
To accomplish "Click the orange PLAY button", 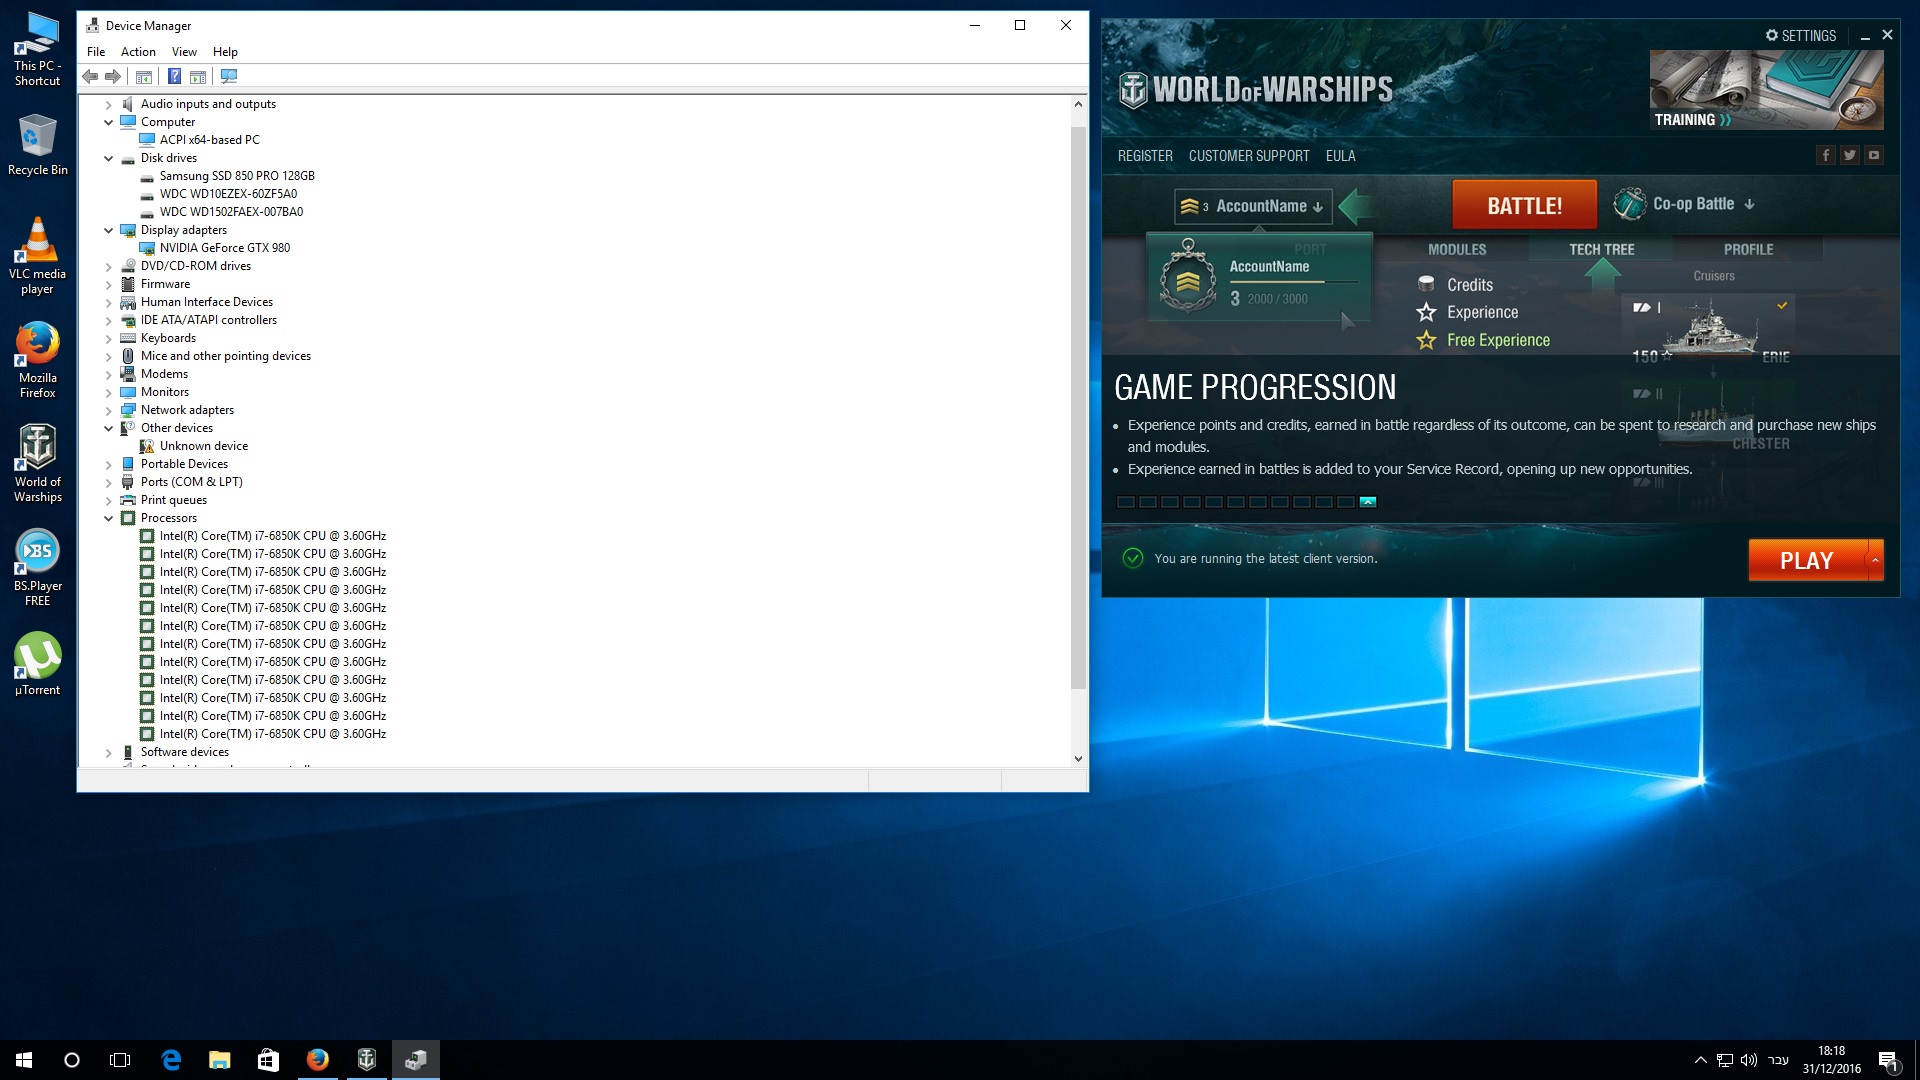I will pyautogui.click(x=1807, y=561).
